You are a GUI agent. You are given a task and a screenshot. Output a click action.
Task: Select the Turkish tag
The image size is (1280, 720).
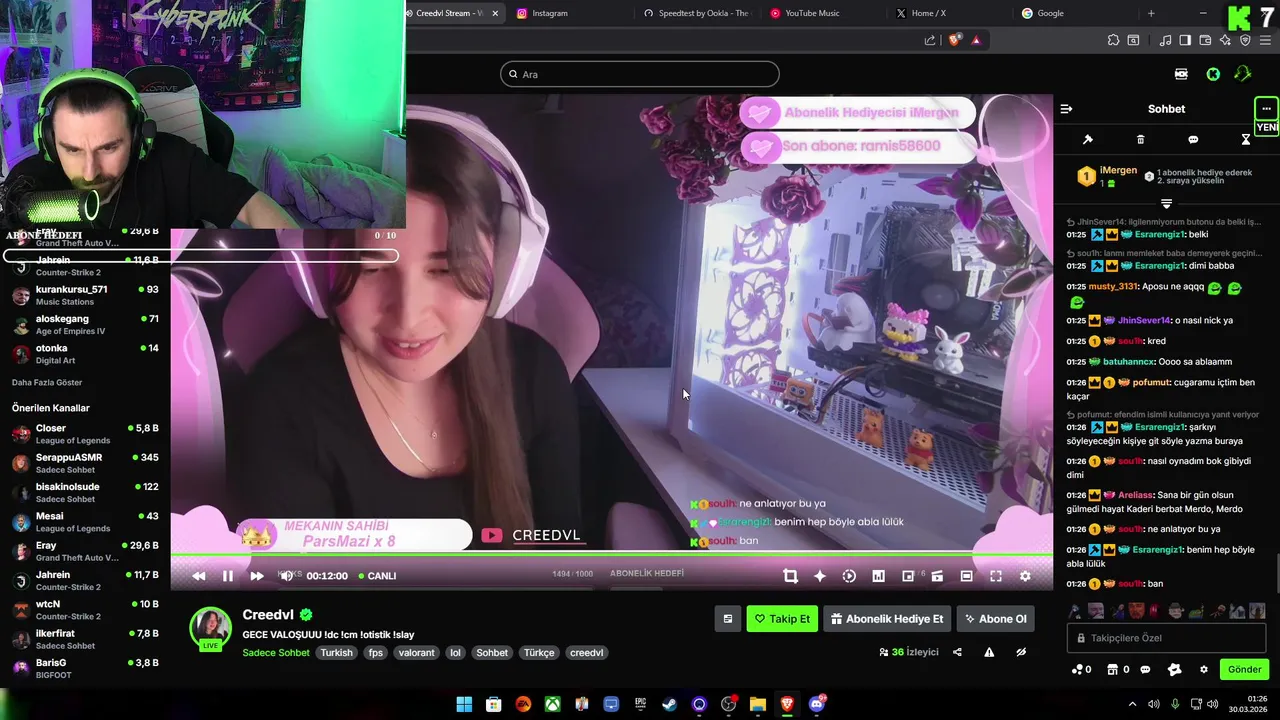point(337,653)
